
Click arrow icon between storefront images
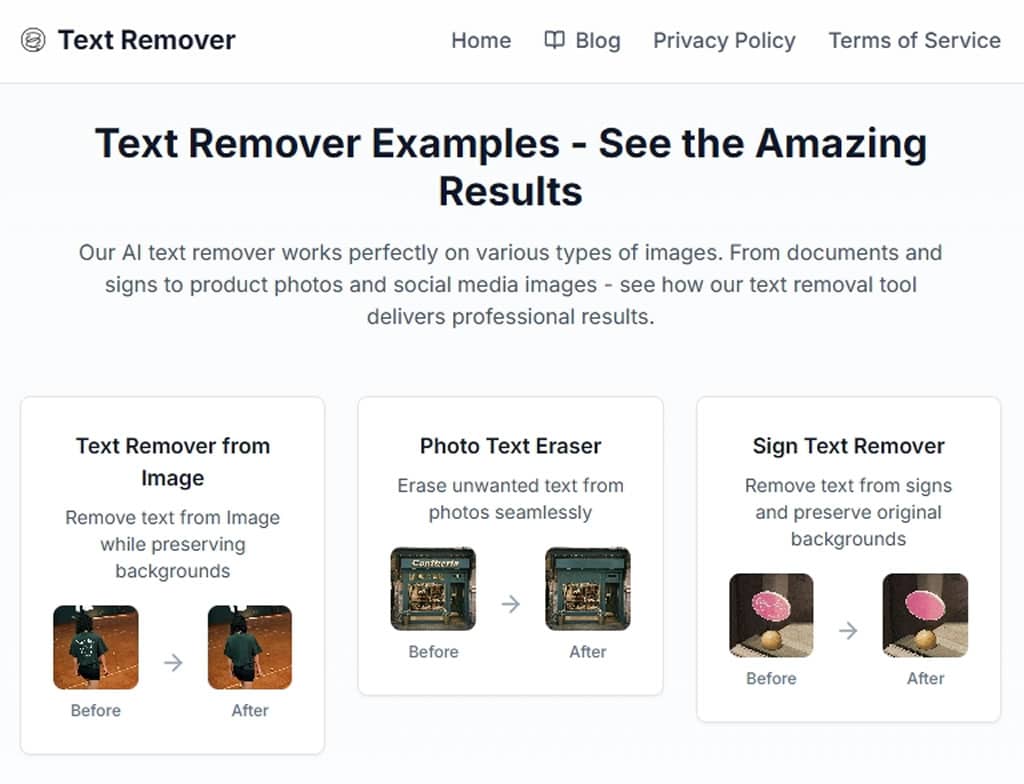[511, 604]
